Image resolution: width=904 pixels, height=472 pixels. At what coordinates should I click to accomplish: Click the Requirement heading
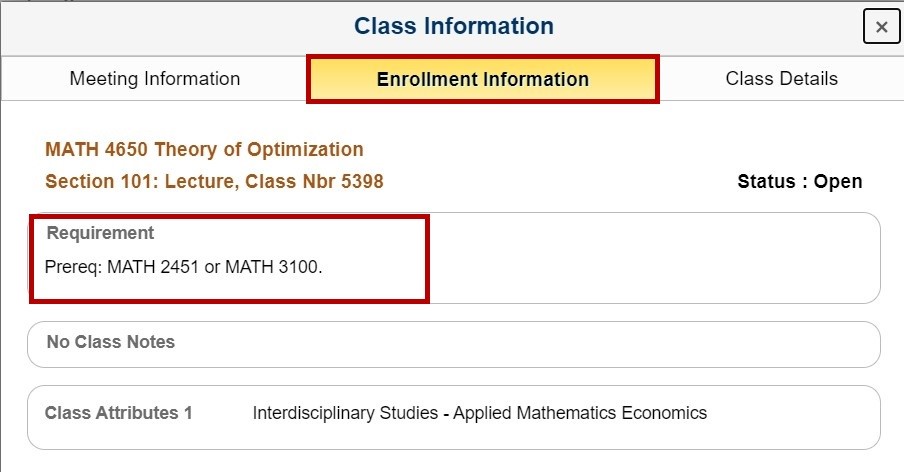pos(101,233)
